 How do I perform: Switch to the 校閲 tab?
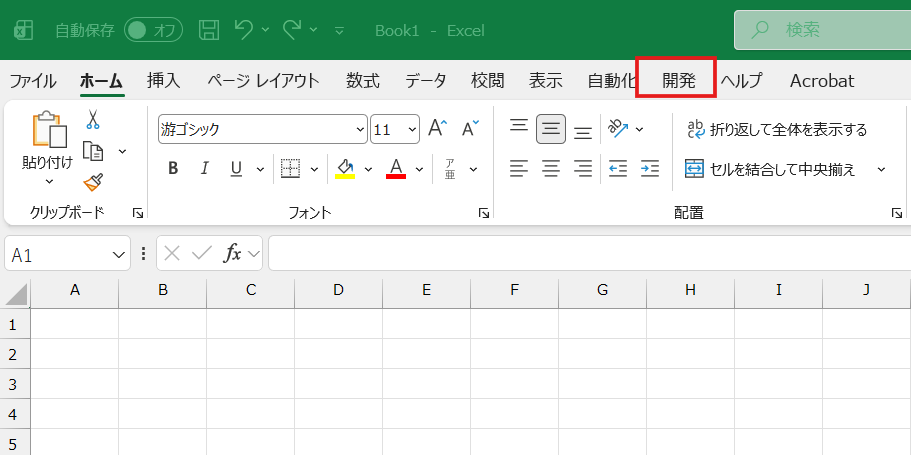487,81
